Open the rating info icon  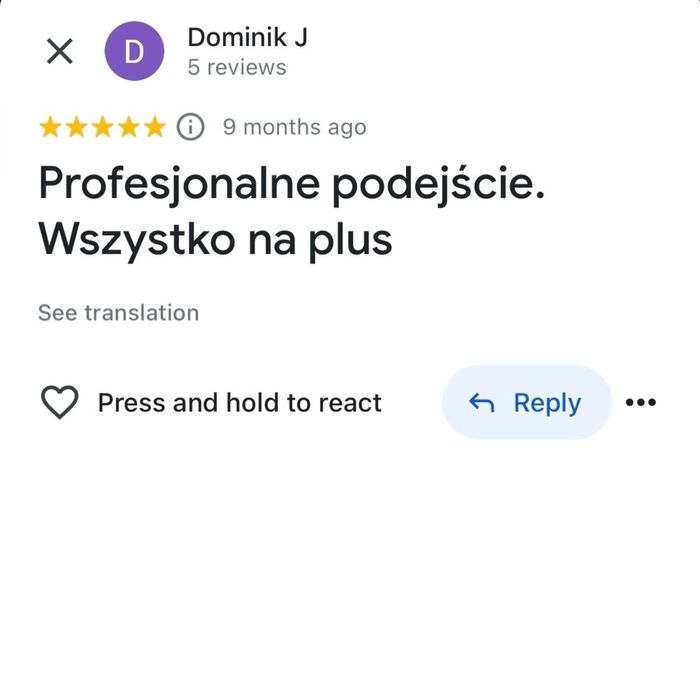[190, 127]
